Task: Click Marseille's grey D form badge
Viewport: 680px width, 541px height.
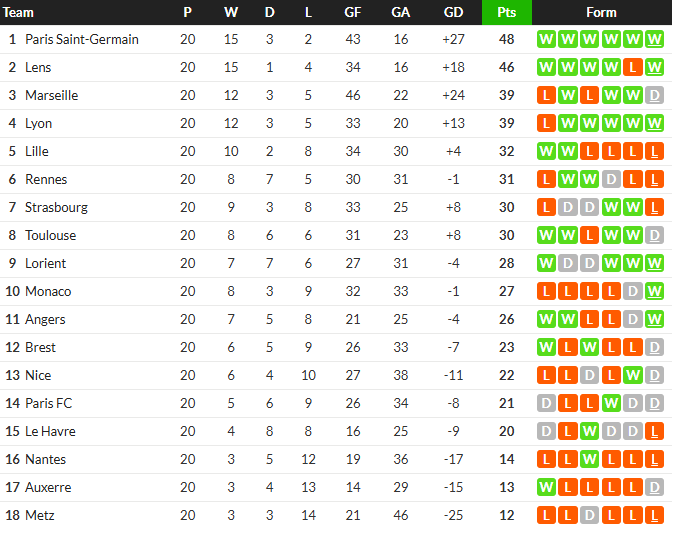Action: pyautogui.click(x=654, y=95)
